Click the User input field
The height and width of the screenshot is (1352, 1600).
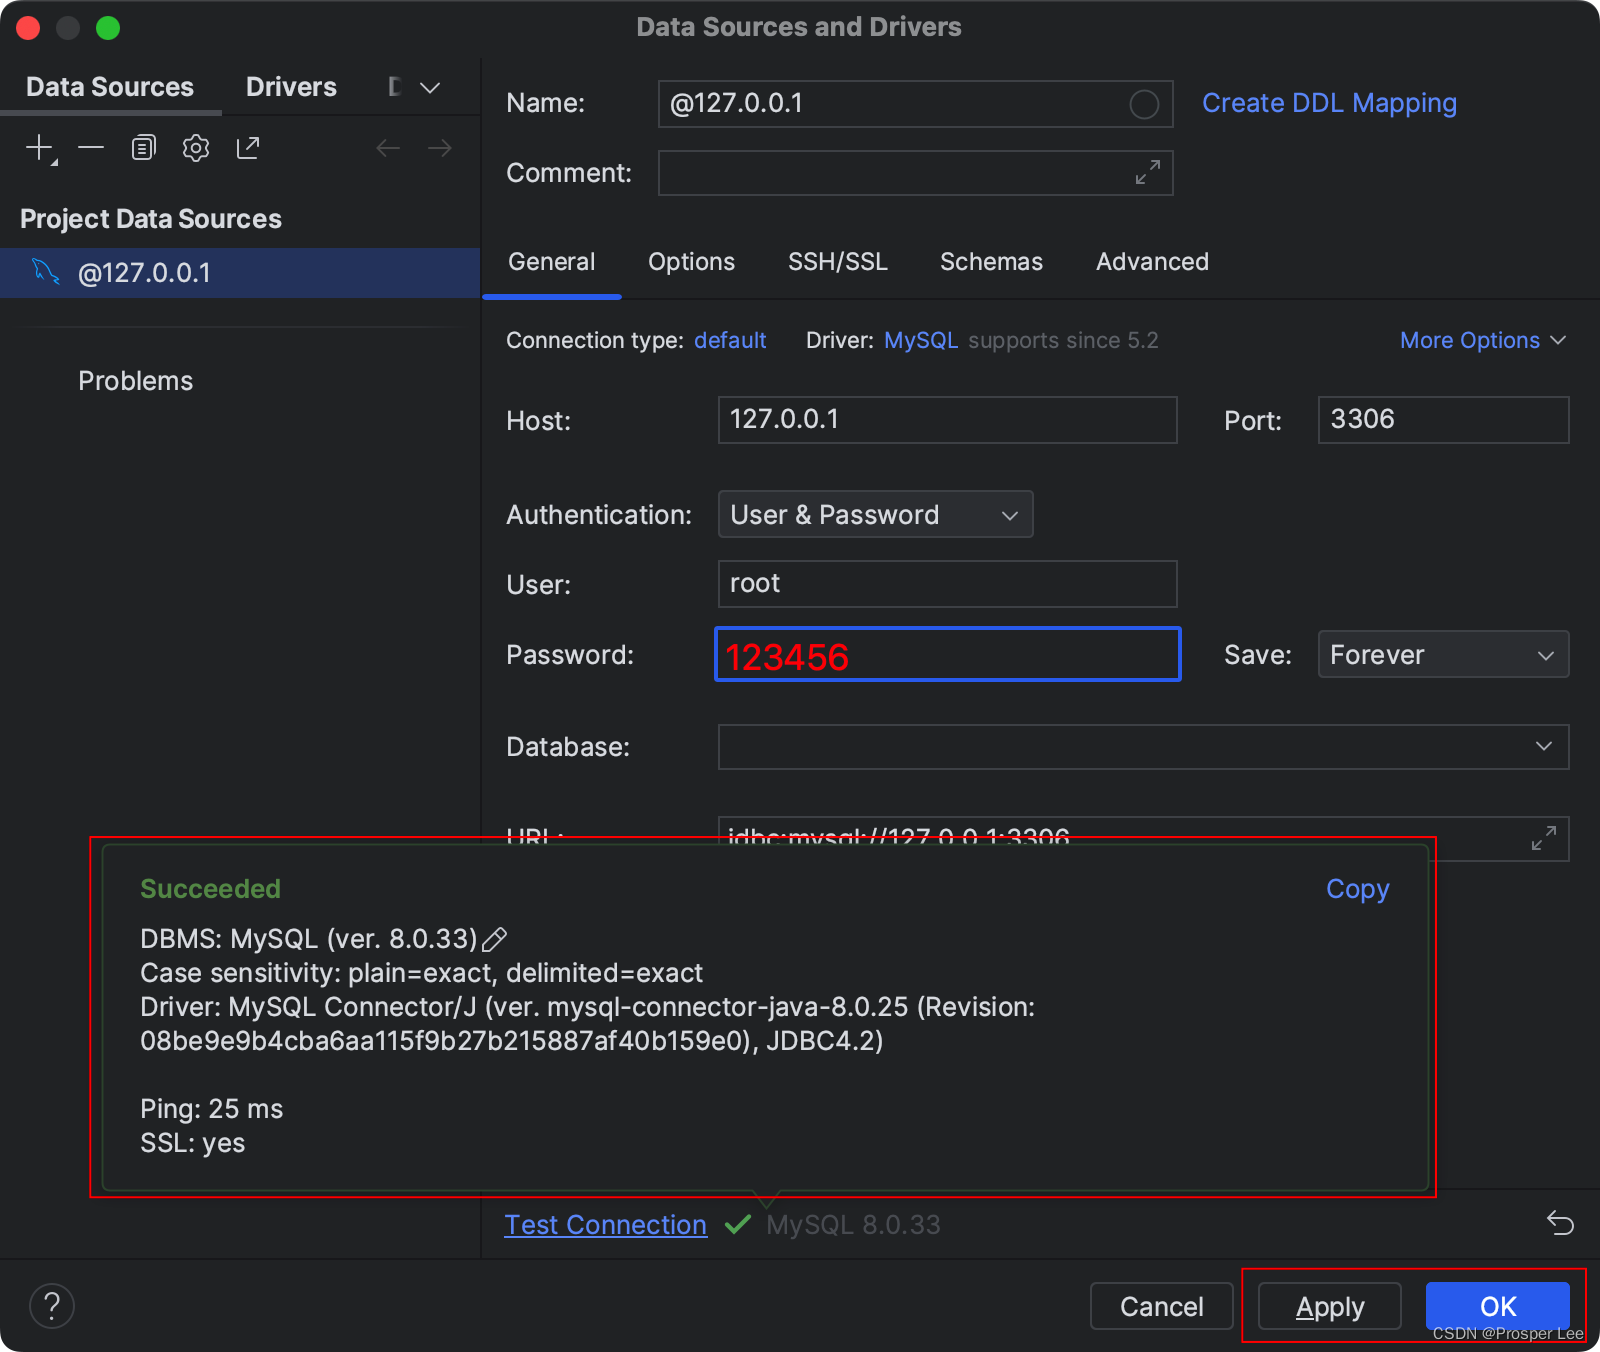(947, 584)
